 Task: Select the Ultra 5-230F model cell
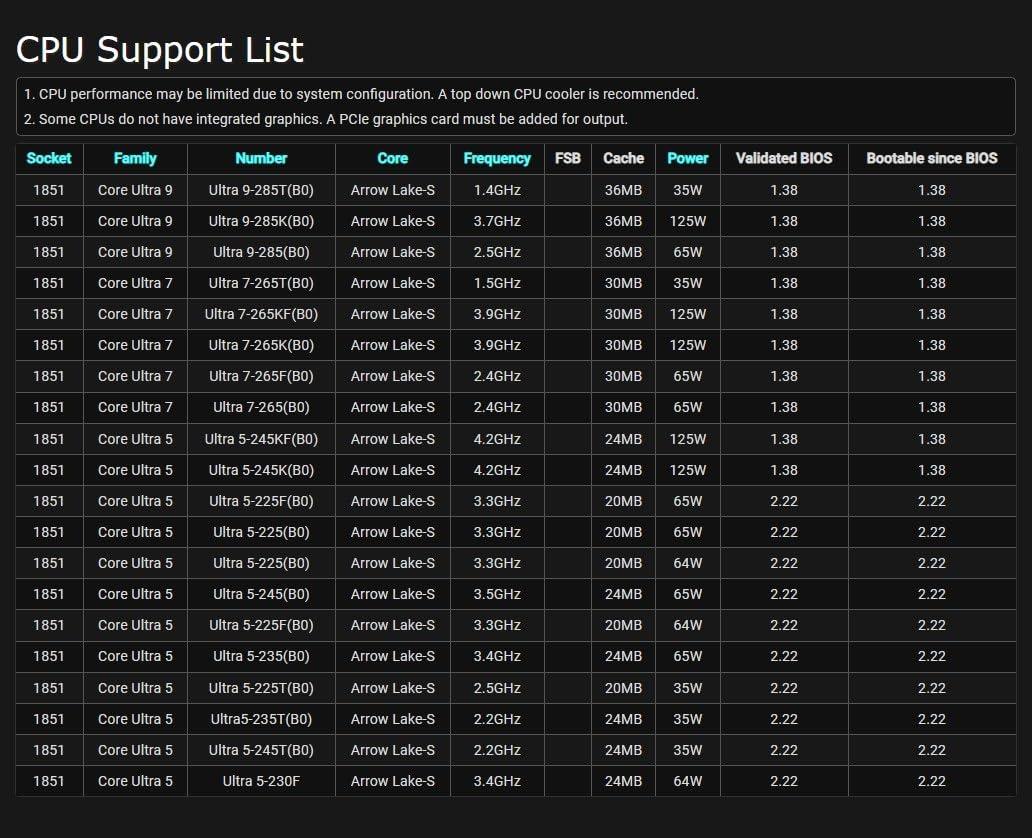pos(261,781)
